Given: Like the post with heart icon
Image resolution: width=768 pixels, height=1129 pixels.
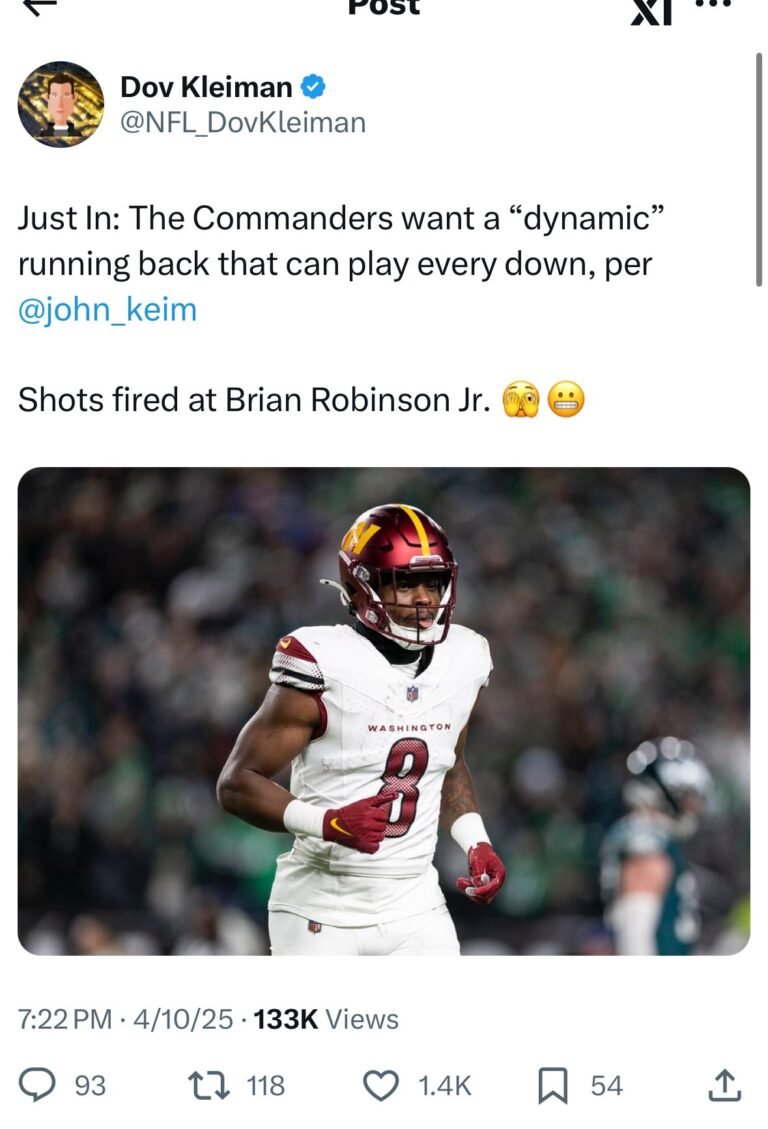Looking at the screenshot, I should tap(381, 1085).
